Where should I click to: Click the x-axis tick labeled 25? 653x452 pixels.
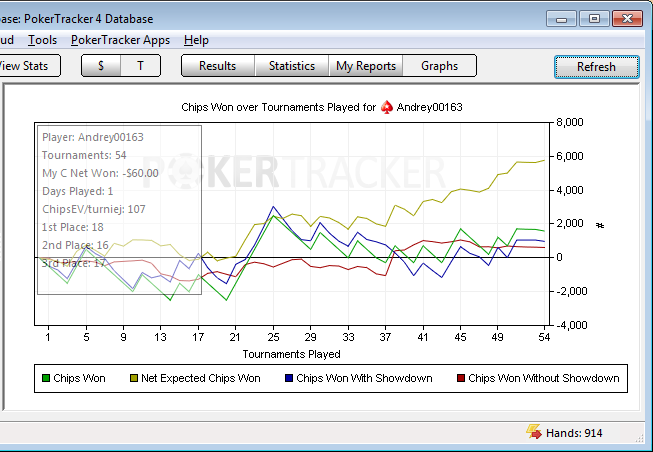(x=273, y=337)
